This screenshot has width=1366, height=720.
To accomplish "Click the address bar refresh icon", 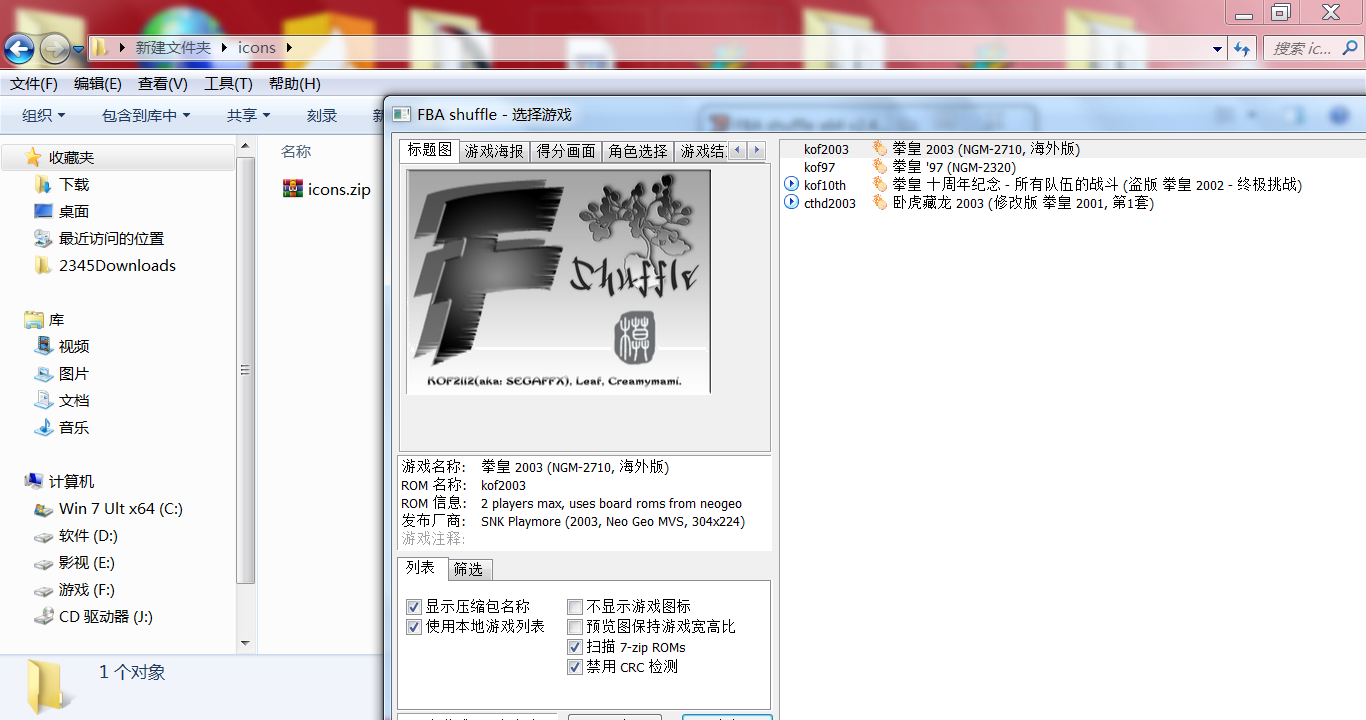I will coord(1242,48).
